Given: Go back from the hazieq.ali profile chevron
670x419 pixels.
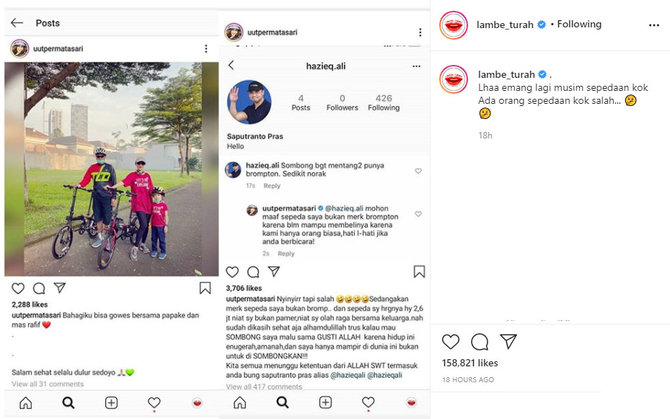Looking at the screenshot, I should pos(231,65).
